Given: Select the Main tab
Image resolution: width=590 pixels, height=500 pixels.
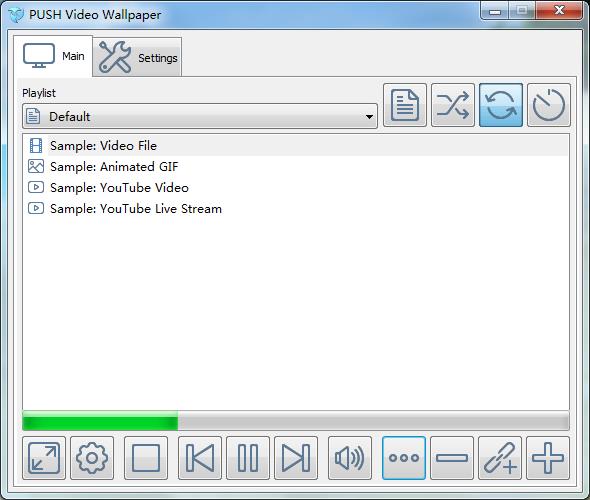Looking at the screenshot, I should 53,56.
